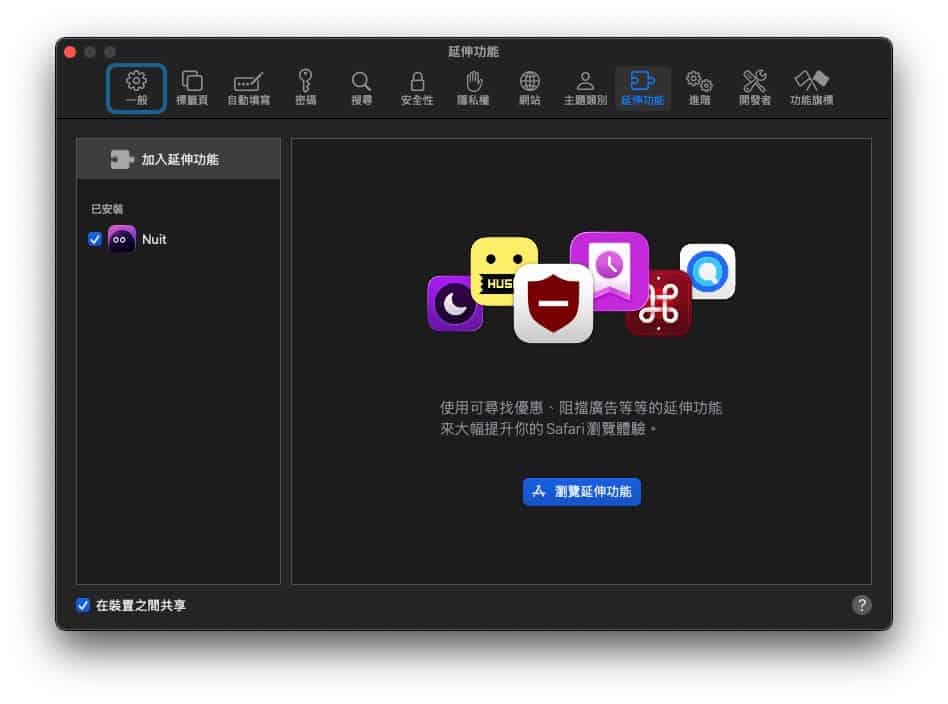Click the 瀏覽延伸功能 button
This screenshot has height=704, width=948.
click(581, 491)
